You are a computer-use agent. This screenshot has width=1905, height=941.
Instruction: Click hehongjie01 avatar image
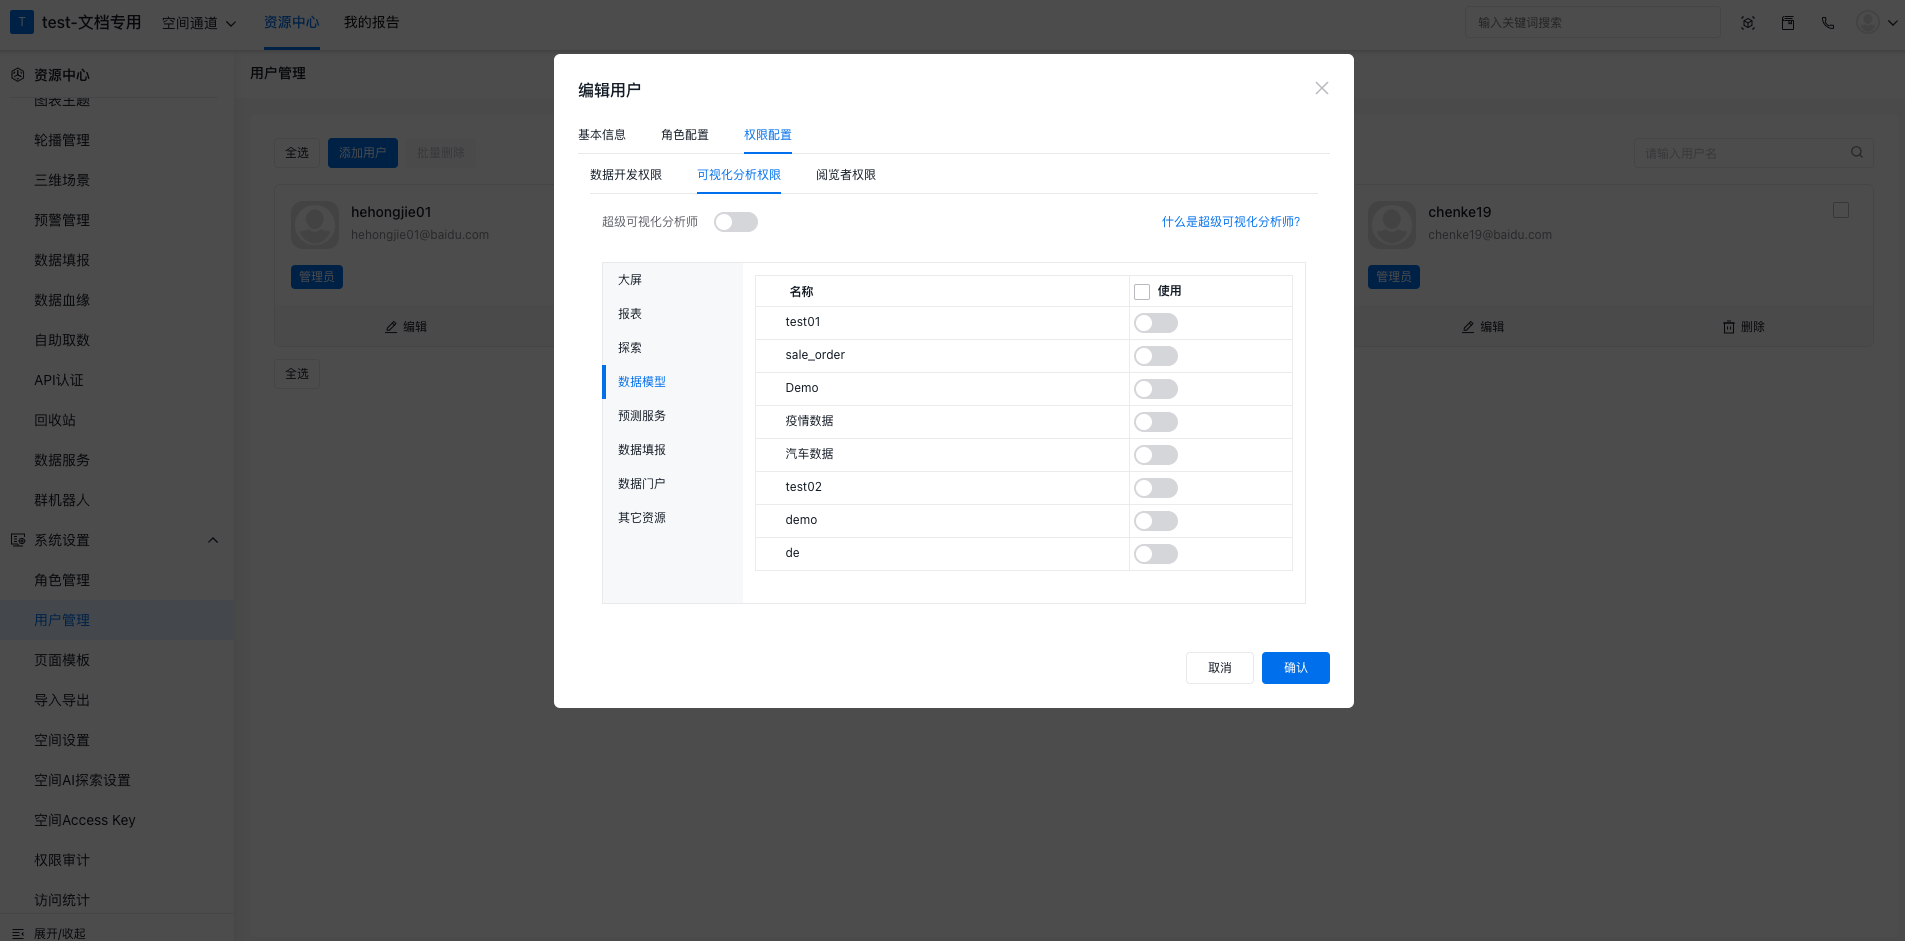point(315,224)
